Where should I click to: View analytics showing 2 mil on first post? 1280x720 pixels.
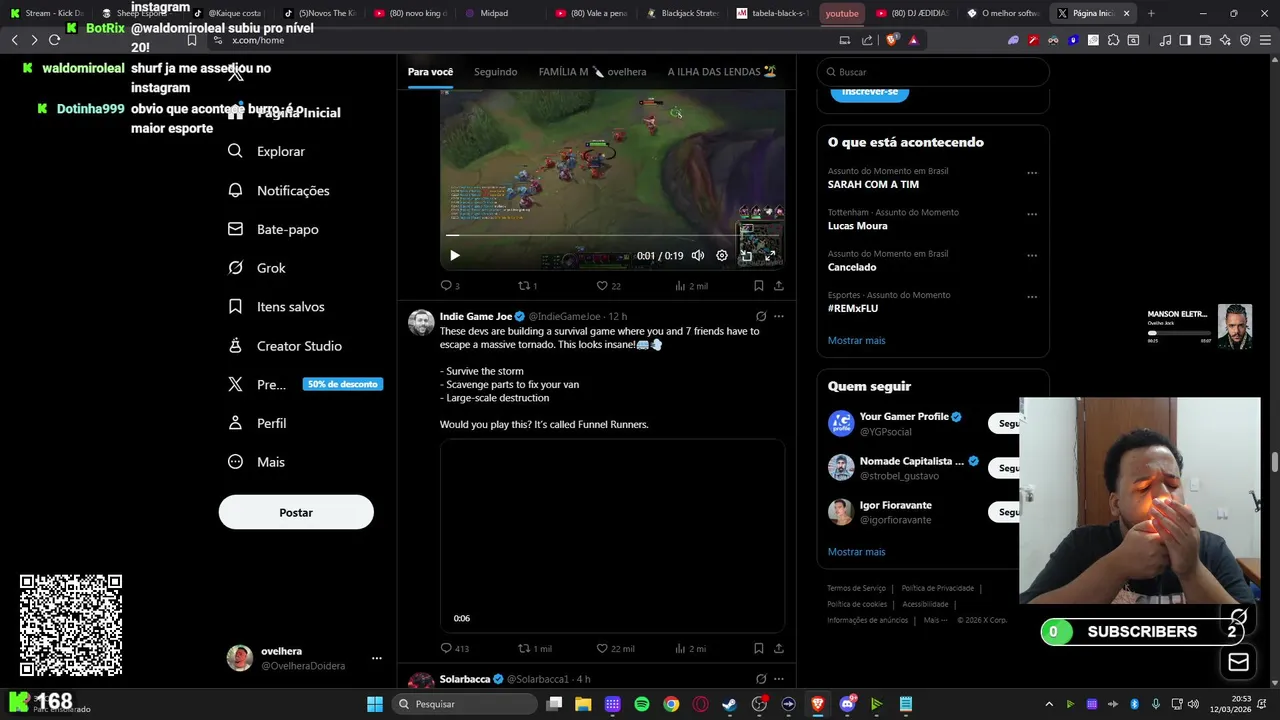pyautogui.click(x=691, y=286)
